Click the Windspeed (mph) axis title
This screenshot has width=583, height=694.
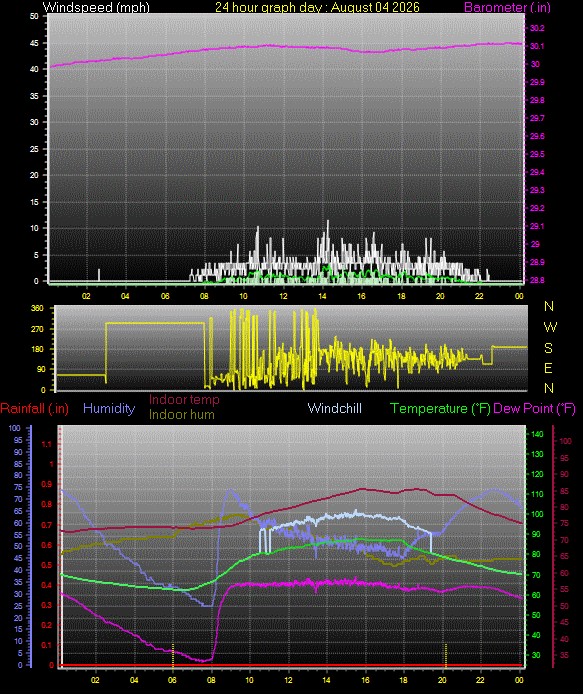[96, 7]
